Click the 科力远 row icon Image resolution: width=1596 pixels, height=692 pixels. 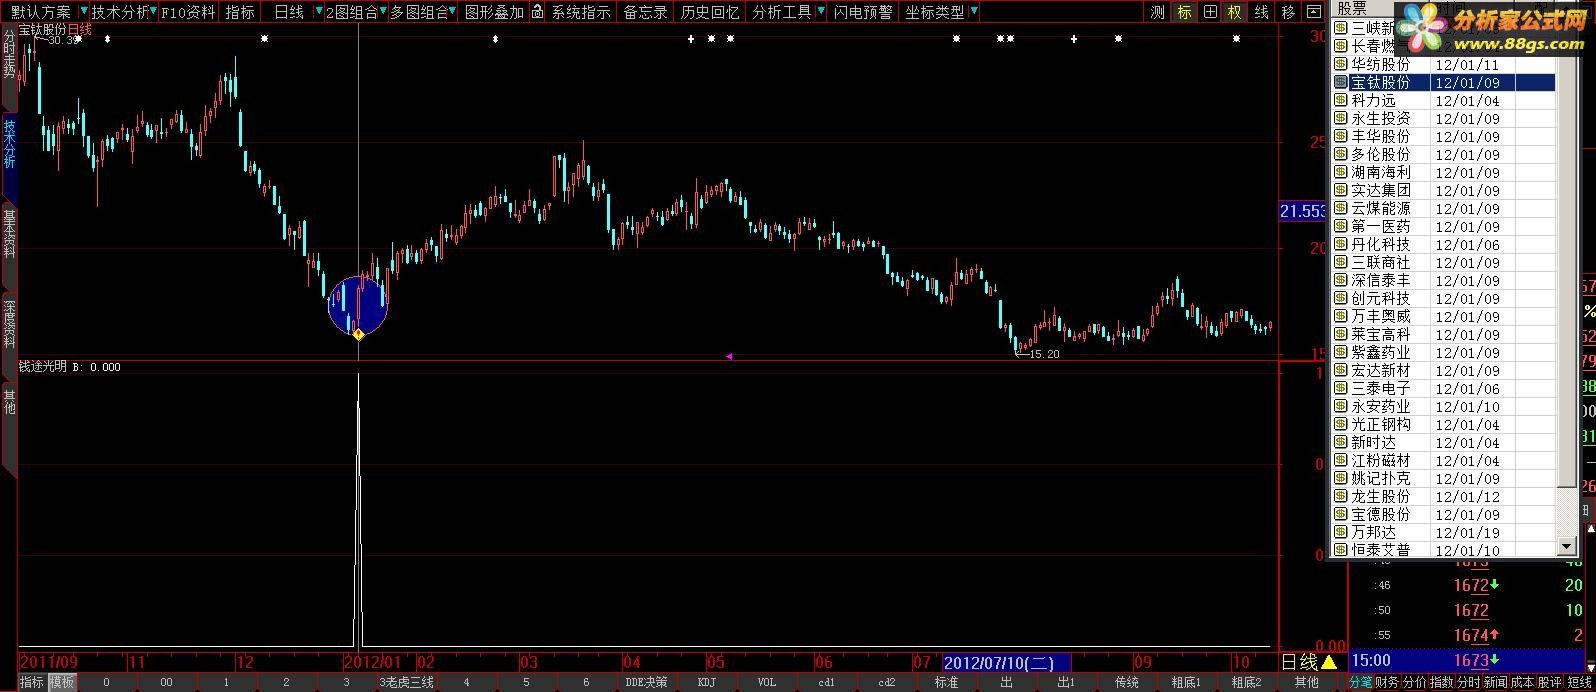click(1341, 101)
